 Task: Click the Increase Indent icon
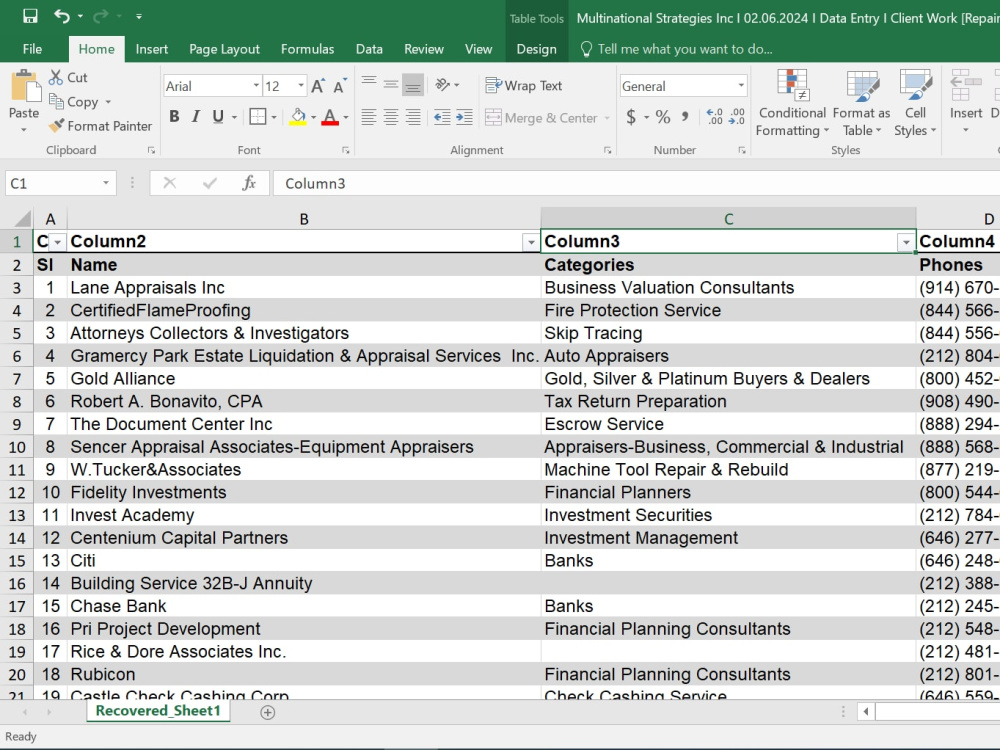[464, 117]
